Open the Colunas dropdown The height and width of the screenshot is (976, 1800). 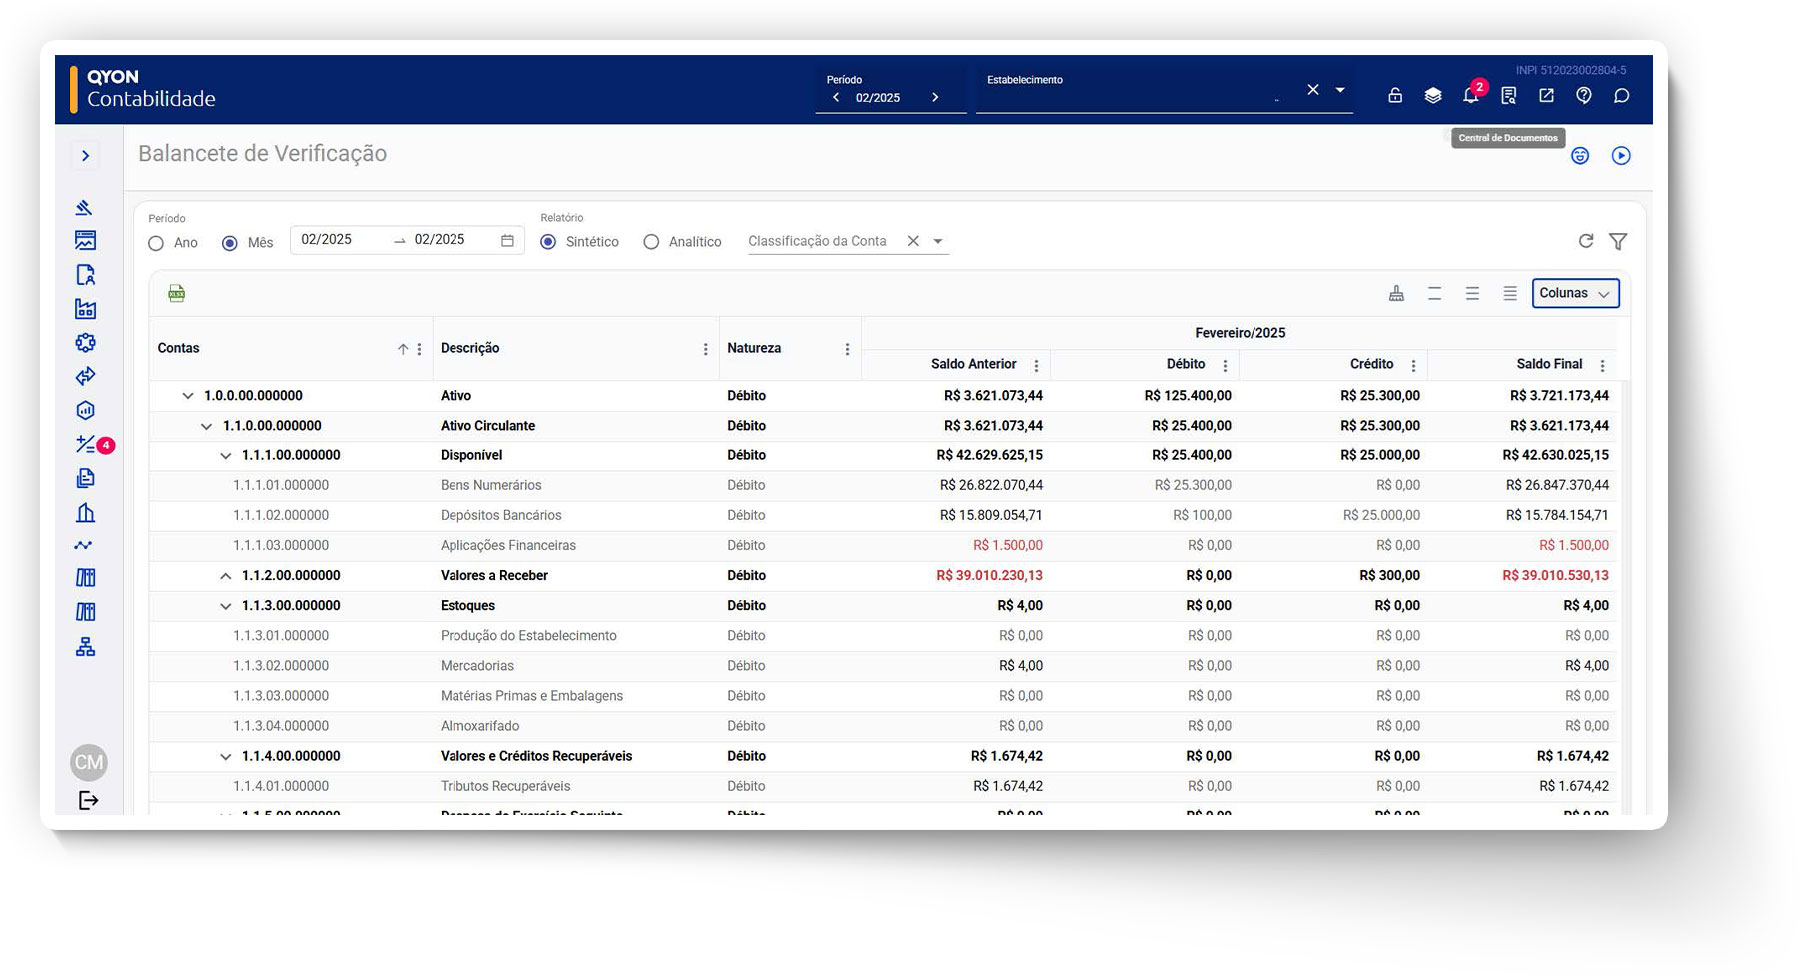(1575, 293)
